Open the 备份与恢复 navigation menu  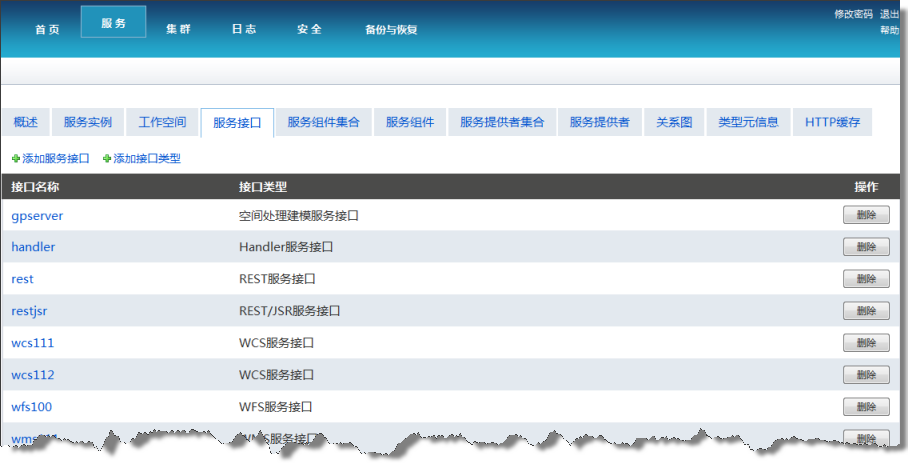[x=391, y=30]
